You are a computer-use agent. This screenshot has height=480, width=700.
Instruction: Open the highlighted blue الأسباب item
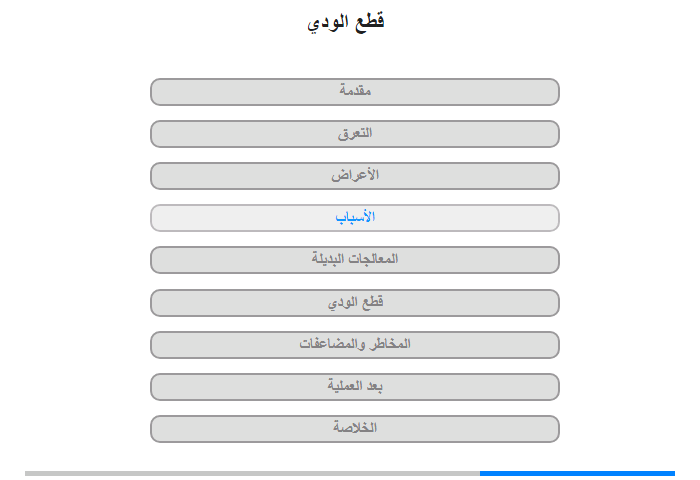pos(354,218)
